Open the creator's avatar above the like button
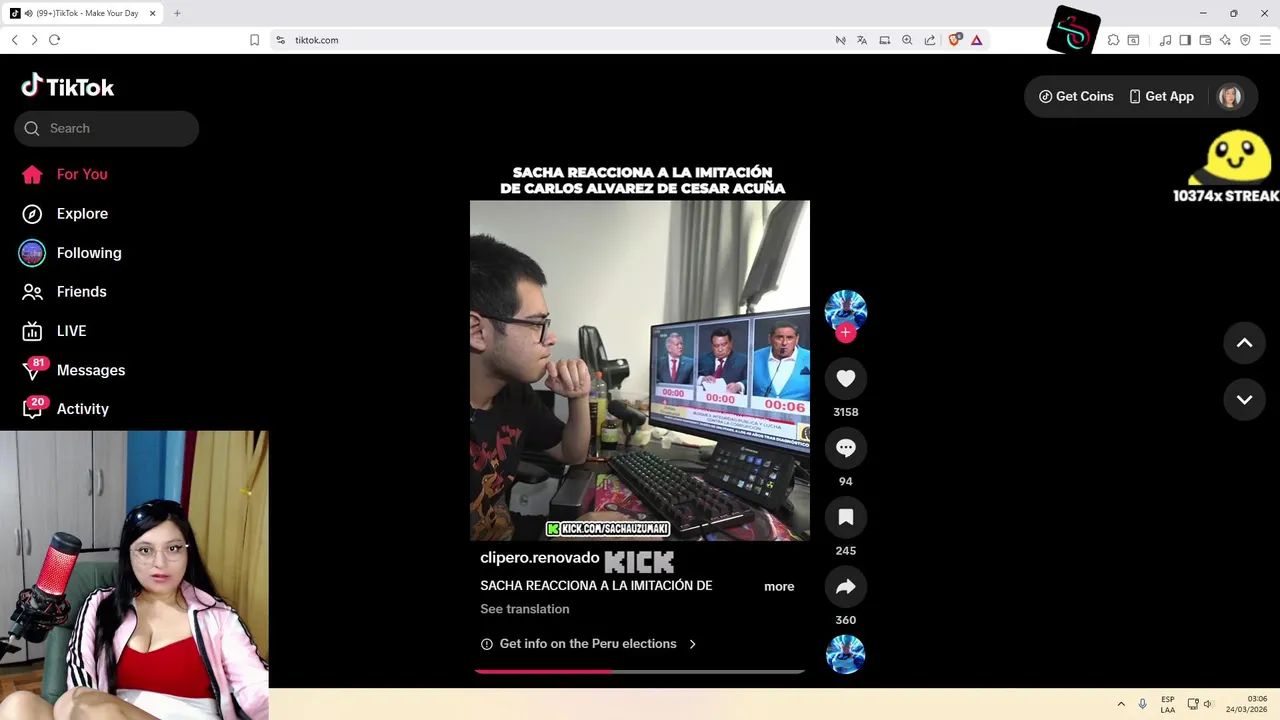The width and height of the screenshot is (1280, 720). point(846,310)
